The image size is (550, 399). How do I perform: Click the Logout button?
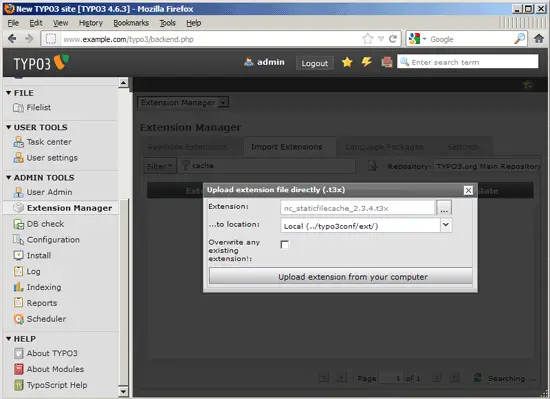click(315, 63)
